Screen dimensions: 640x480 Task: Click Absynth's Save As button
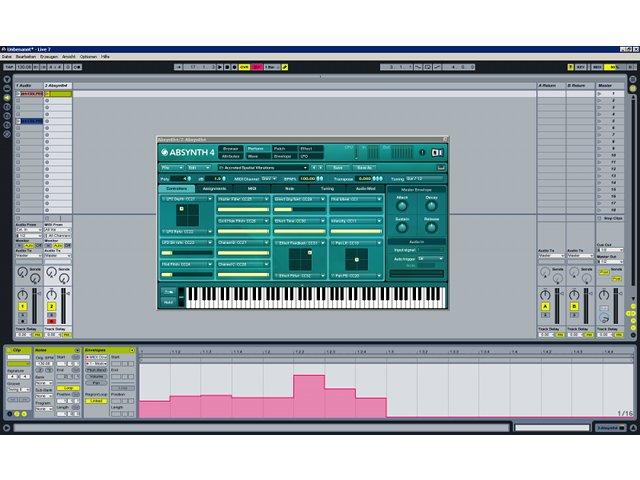[x=364, y=168]
